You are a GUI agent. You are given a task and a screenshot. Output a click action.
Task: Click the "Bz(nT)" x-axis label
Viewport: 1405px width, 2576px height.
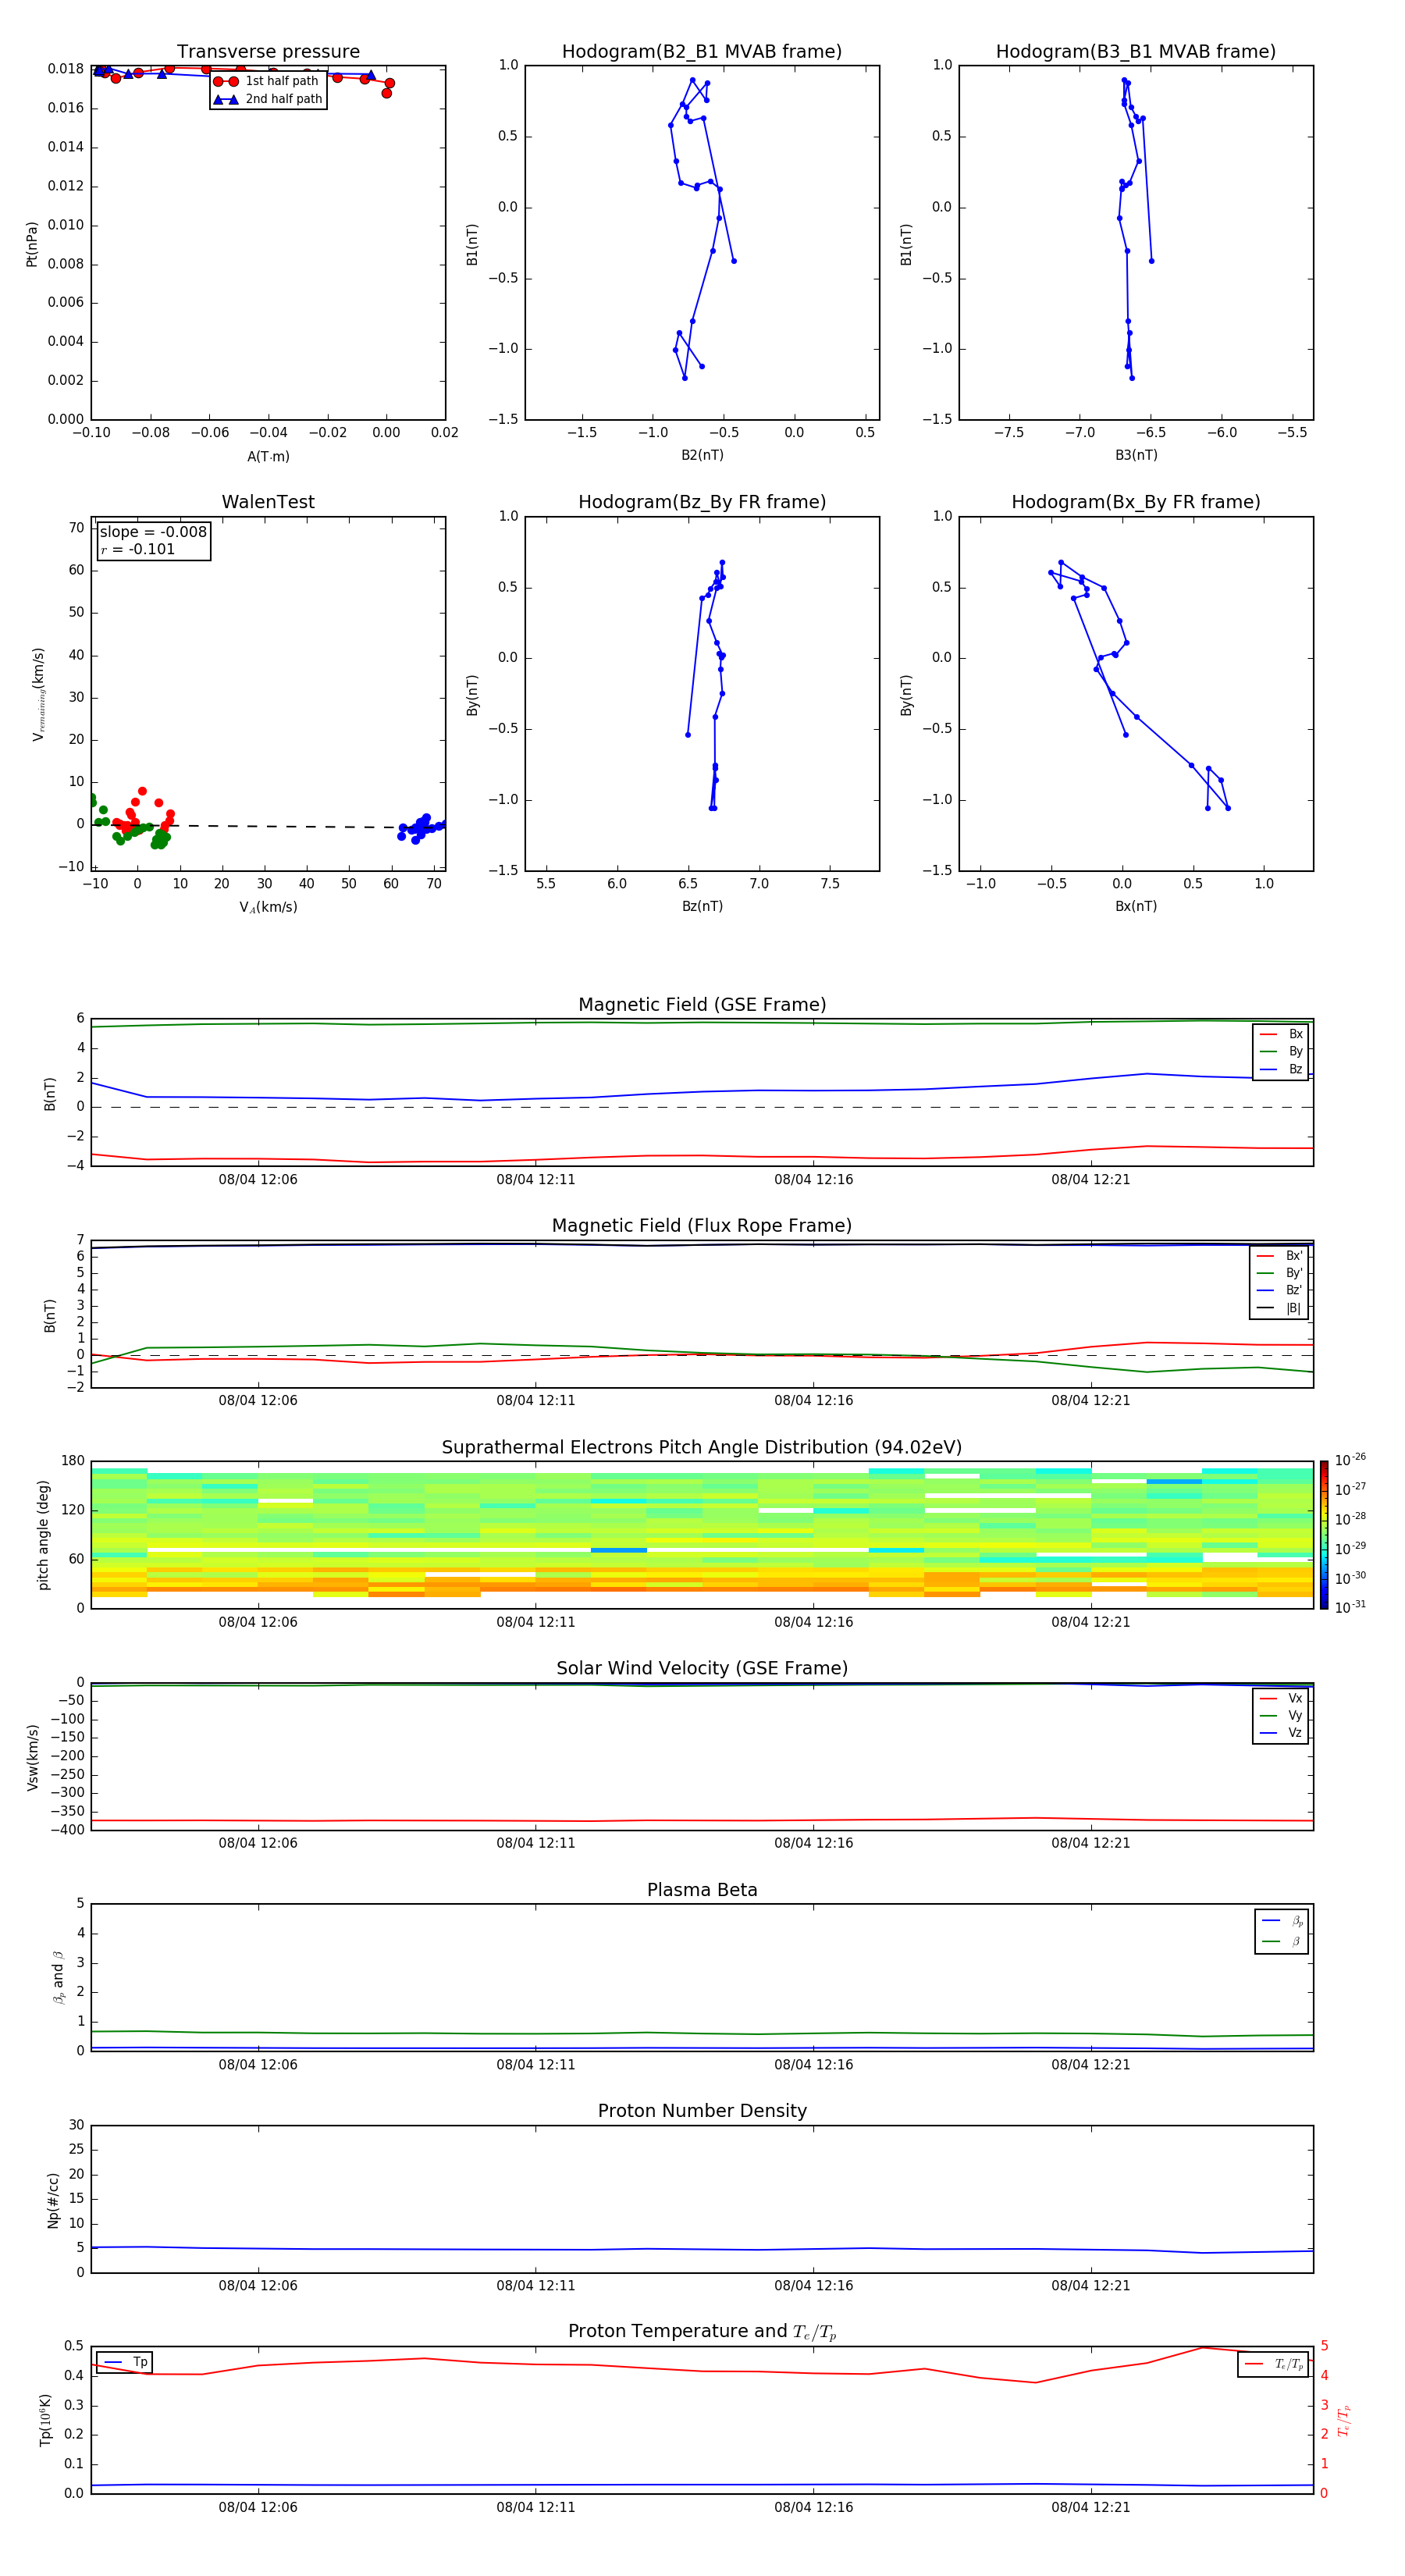pyautogui.click(x=702, y=906)
